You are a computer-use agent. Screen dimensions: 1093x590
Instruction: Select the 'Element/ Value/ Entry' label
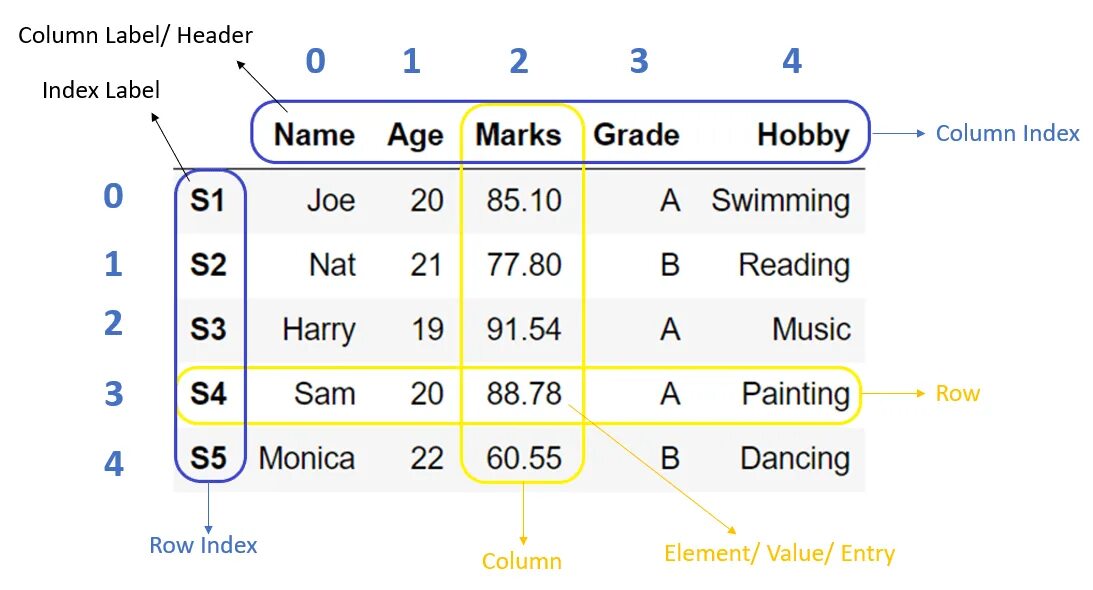tap(779, 553)
